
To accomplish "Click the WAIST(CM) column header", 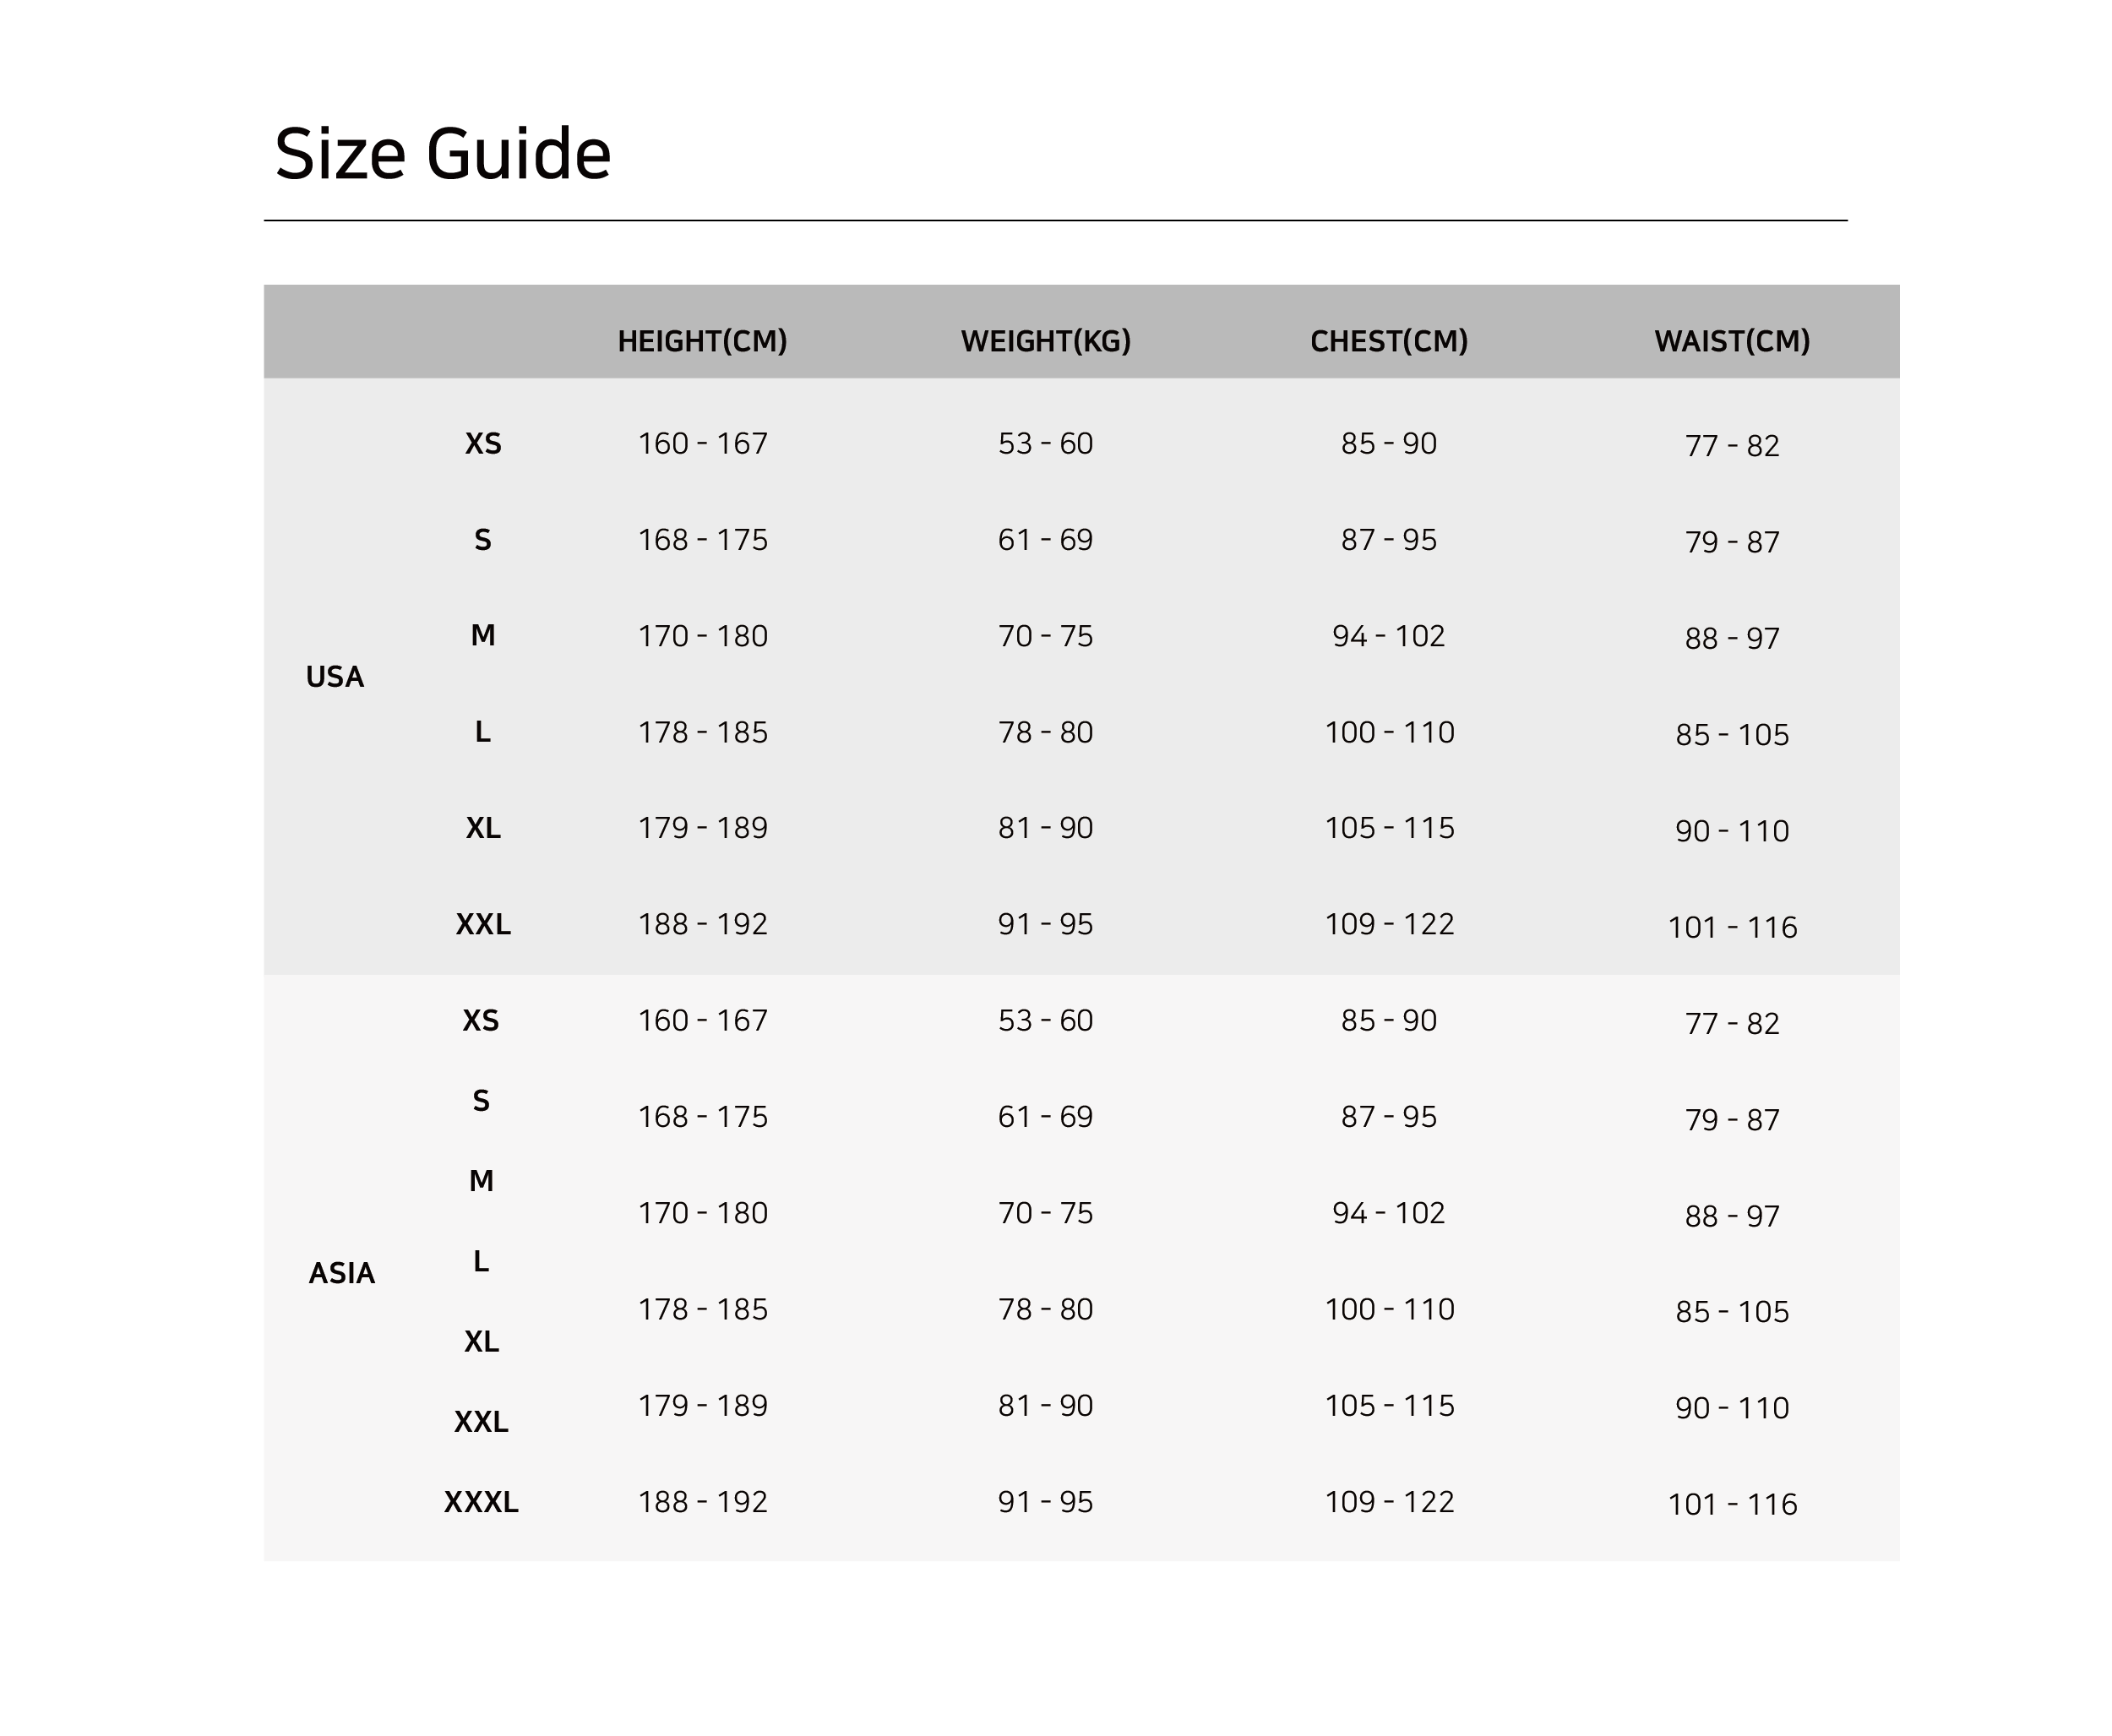I will click(x=1731, y=341).
